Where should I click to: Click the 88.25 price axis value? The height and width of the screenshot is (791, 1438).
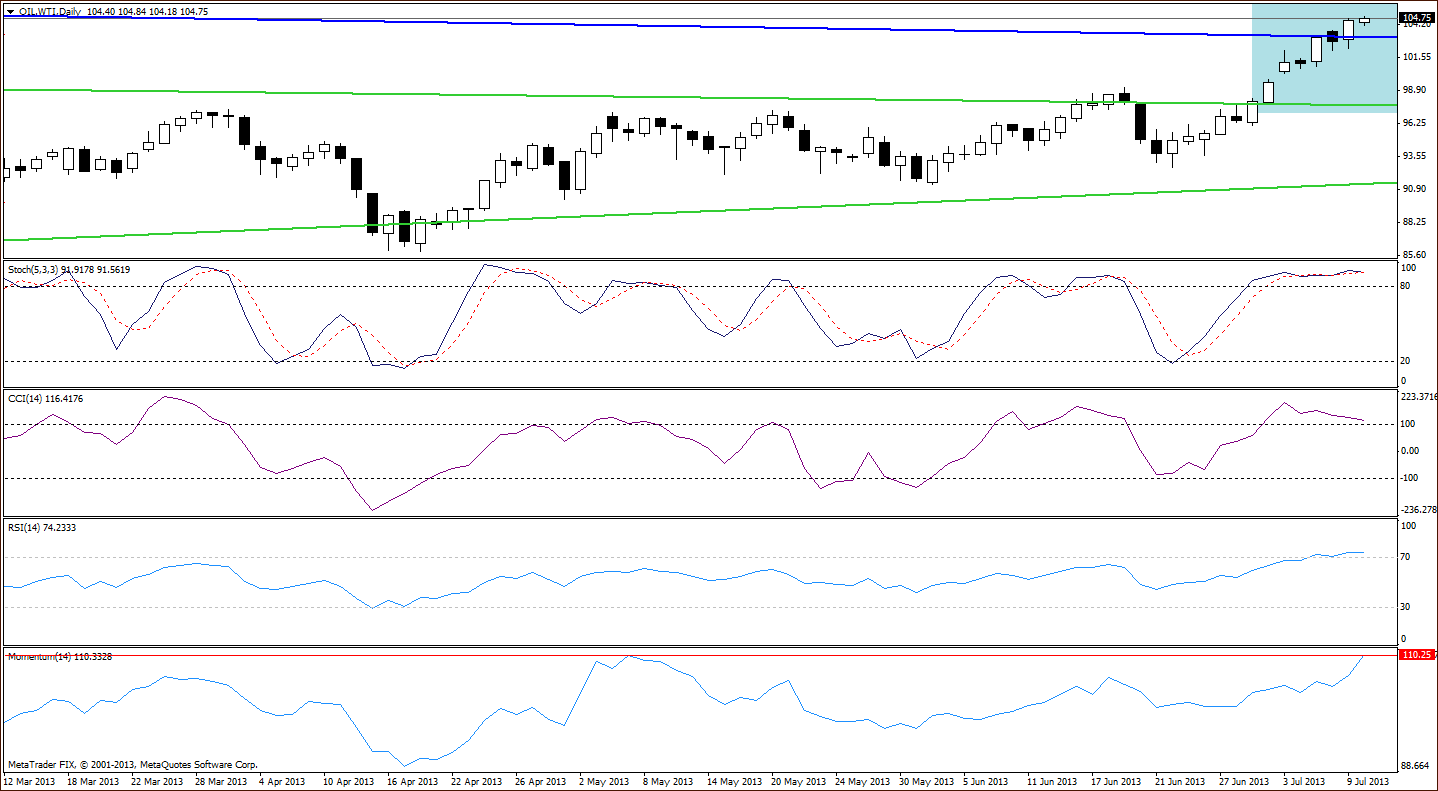point(1416,222)
